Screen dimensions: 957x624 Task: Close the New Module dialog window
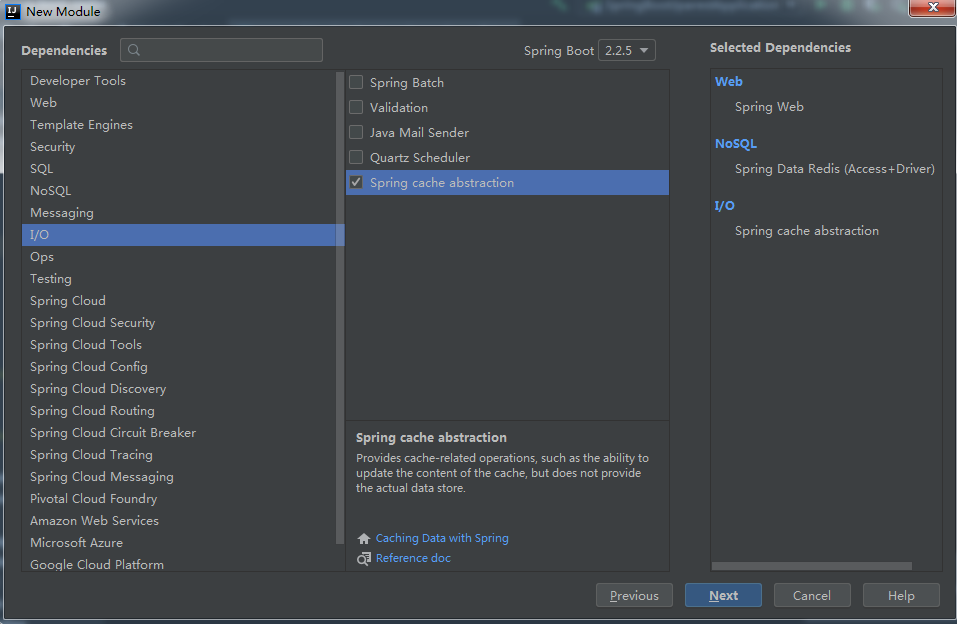930,9
